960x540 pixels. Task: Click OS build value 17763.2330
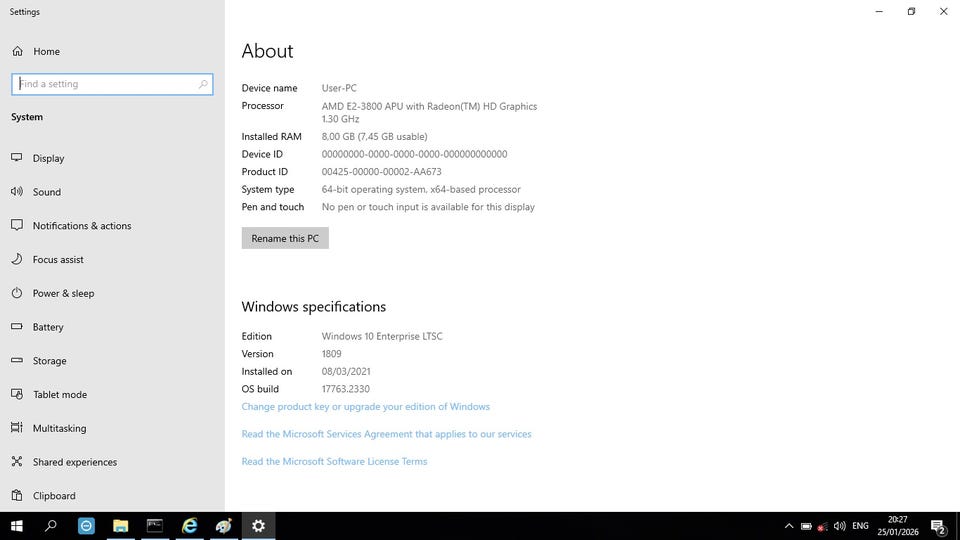point(345,389)
